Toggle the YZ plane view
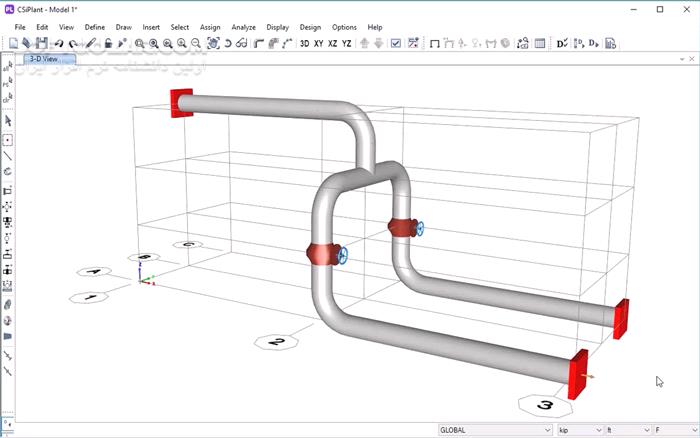The height and width of the screenshot is (438, 700). (346, 43)
